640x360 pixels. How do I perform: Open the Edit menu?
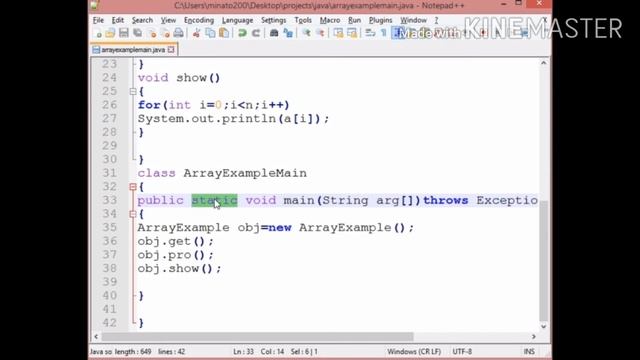[x=118, y=20]
